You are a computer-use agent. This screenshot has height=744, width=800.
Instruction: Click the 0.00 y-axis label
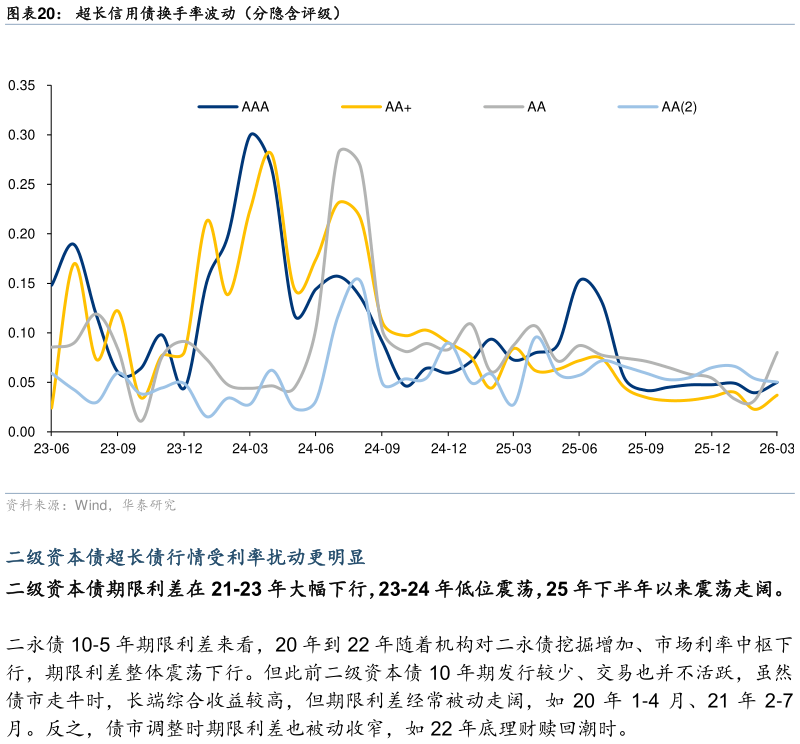(x=21, y=432)
